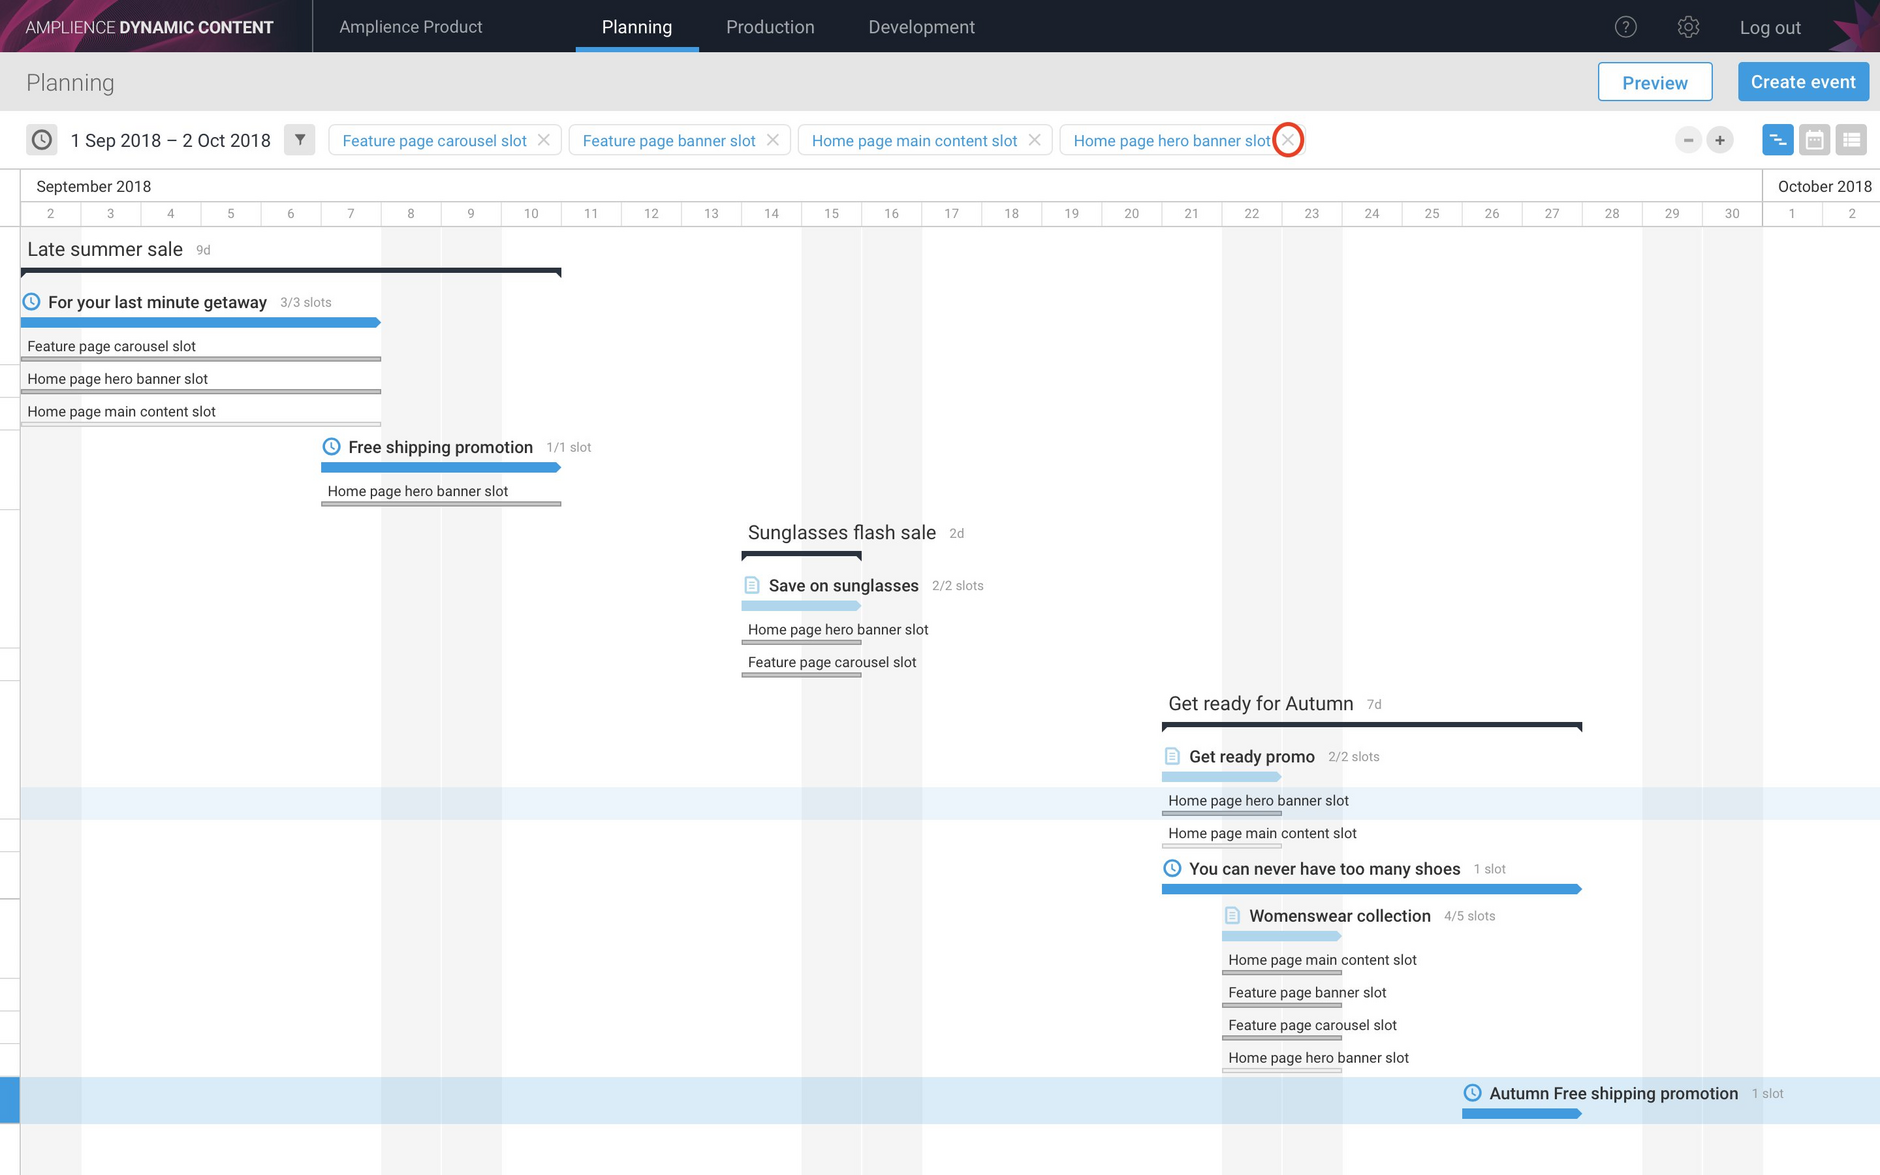The width and height of the screenshot is (1880, 1175).
Task: Click the document icon beside Save on sunglasses
Action: (x=751, y=585)
